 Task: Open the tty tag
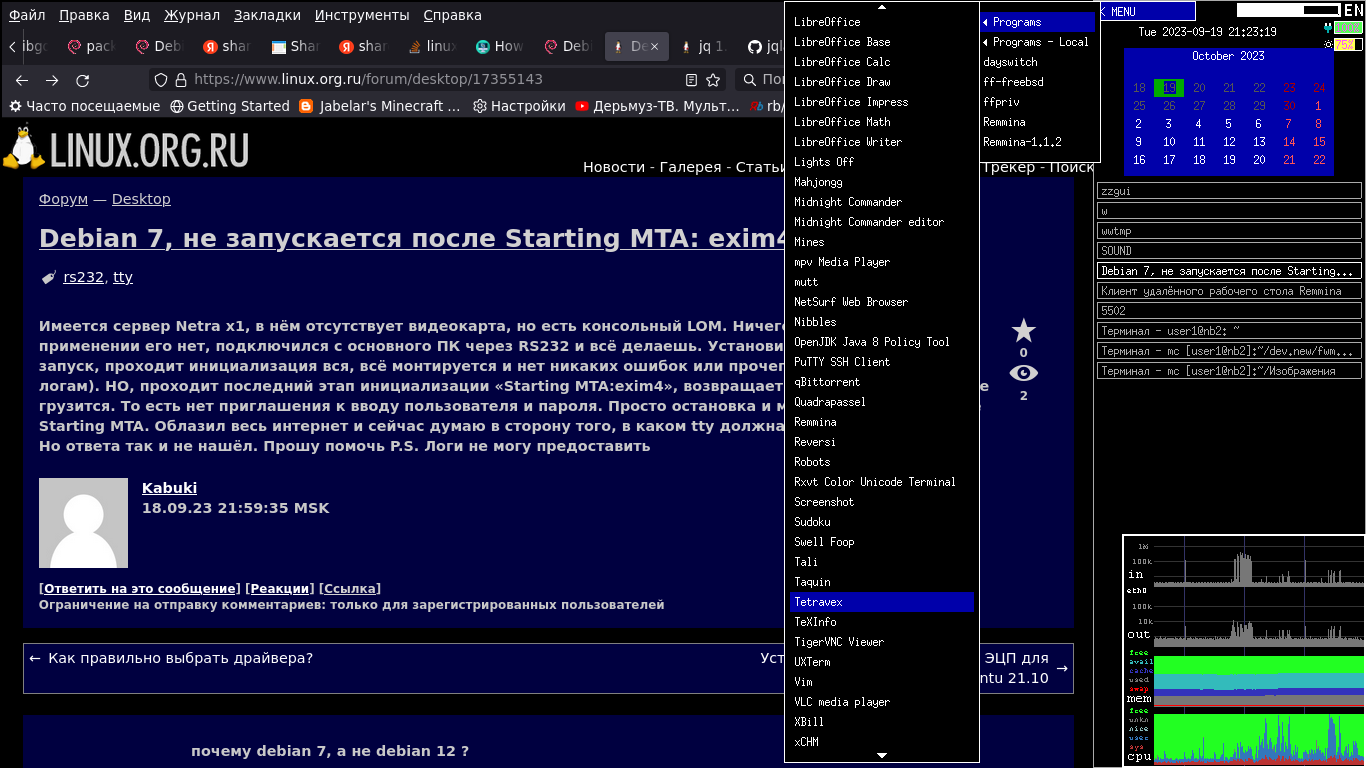click(x=123, y=277)
